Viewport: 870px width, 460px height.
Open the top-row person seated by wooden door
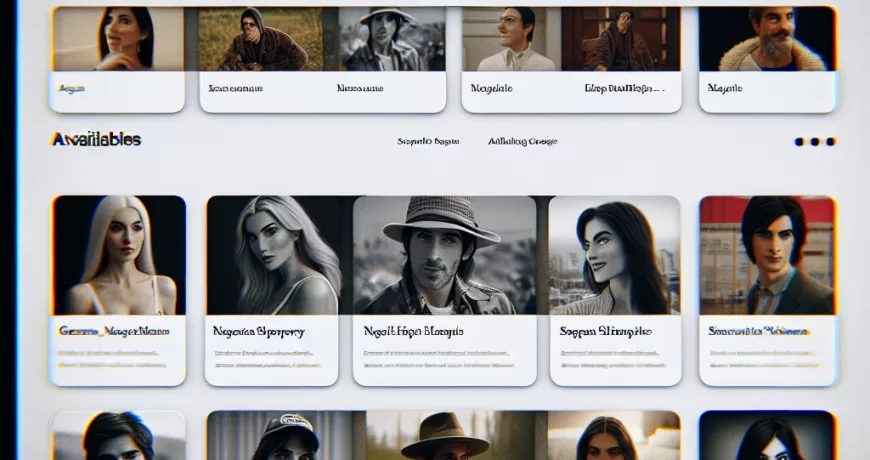pos(620,39)
